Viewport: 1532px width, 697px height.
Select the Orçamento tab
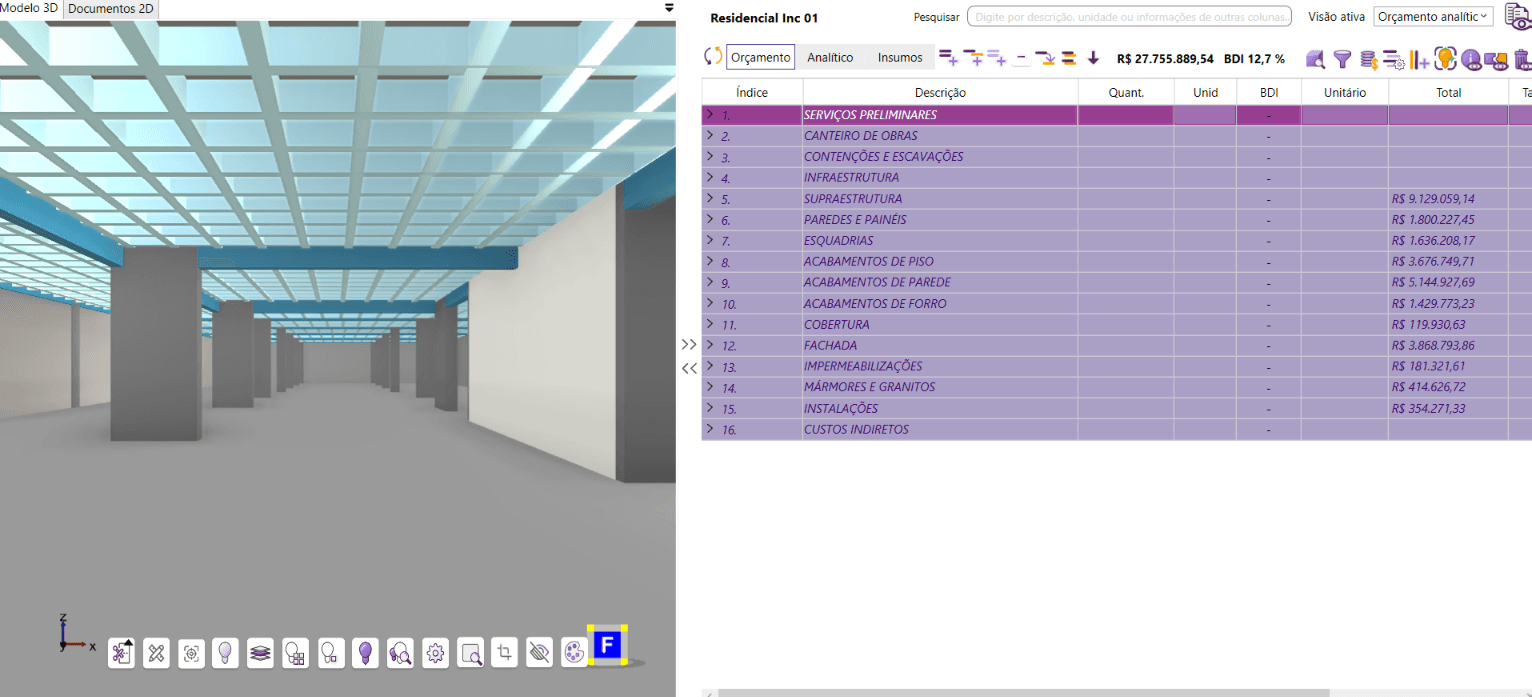[760, 57]
